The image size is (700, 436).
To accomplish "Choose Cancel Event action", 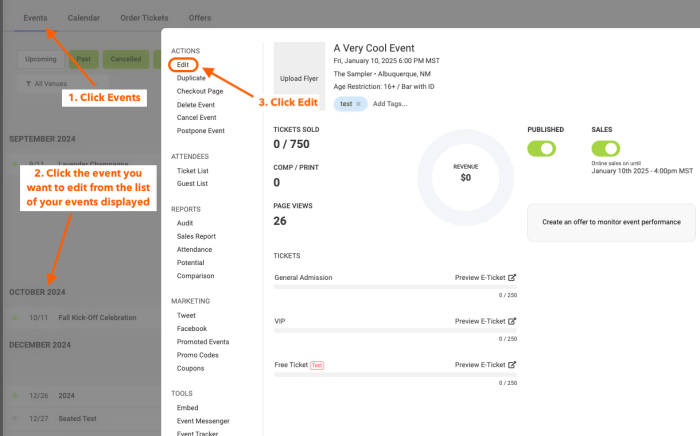I will coord(196,117).
